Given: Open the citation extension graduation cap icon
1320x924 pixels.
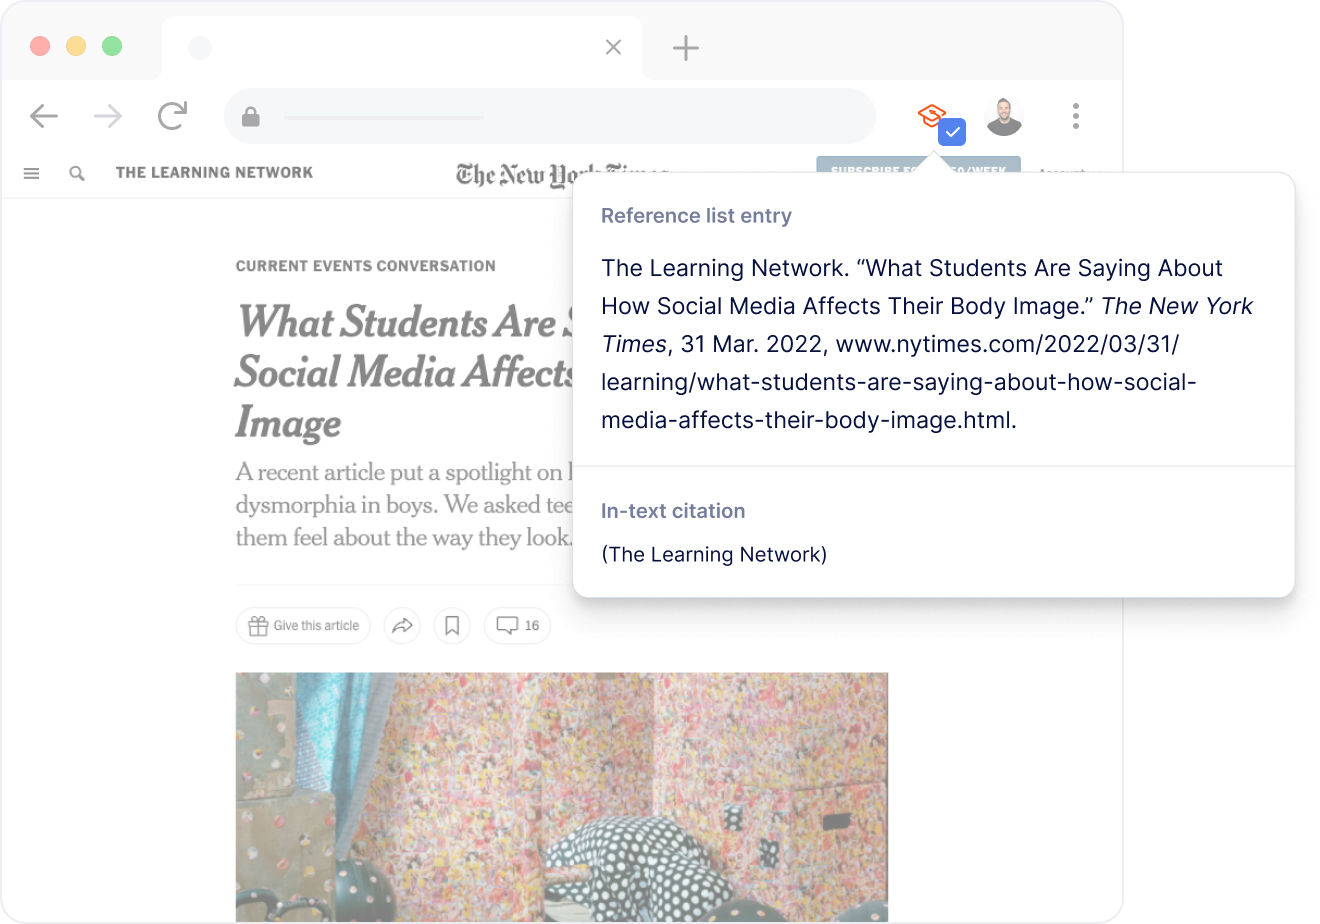Looking at the screenshot, I should tap(933, 116).
